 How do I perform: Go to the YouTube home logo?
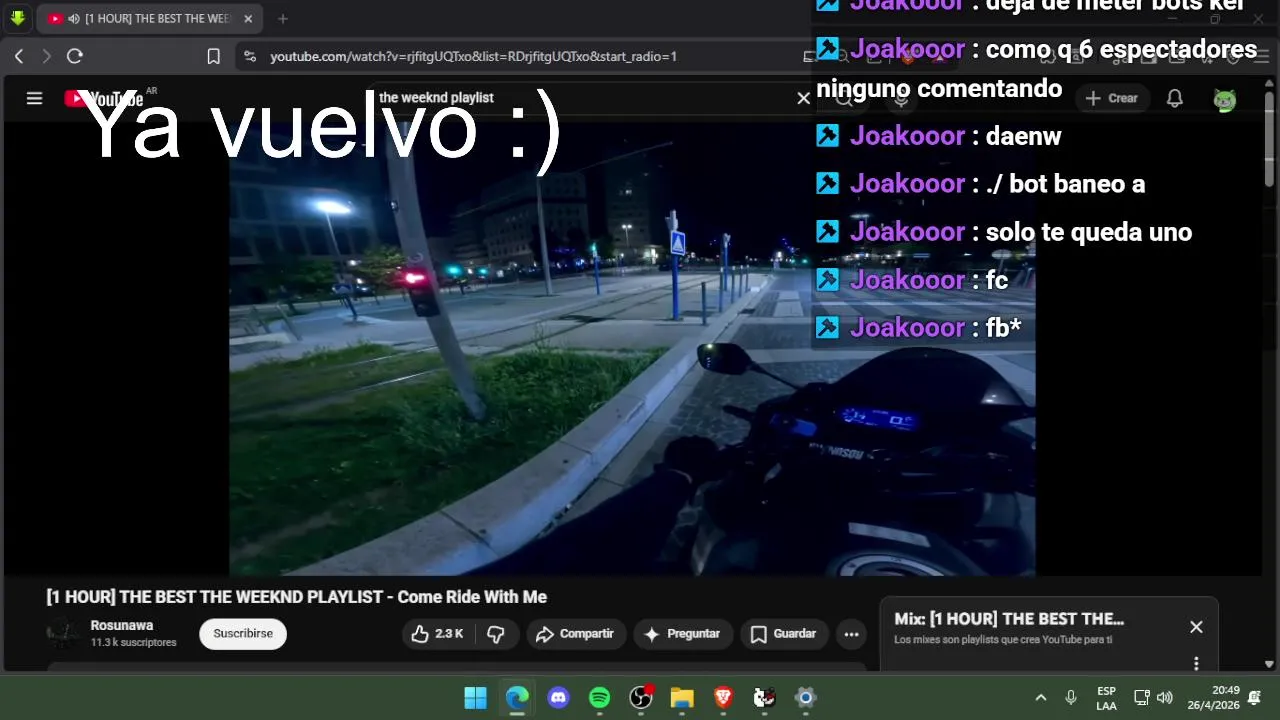click(x=104, y=98)
